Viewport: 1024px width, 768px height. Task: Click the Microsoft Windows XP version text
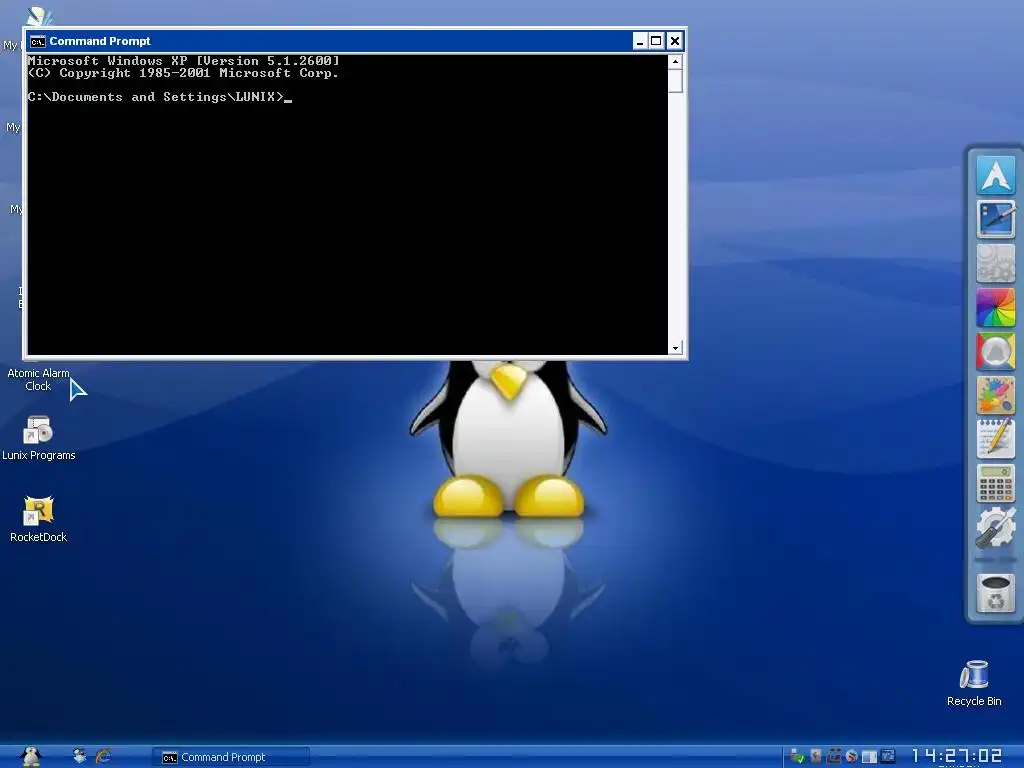tap(184, 61)
